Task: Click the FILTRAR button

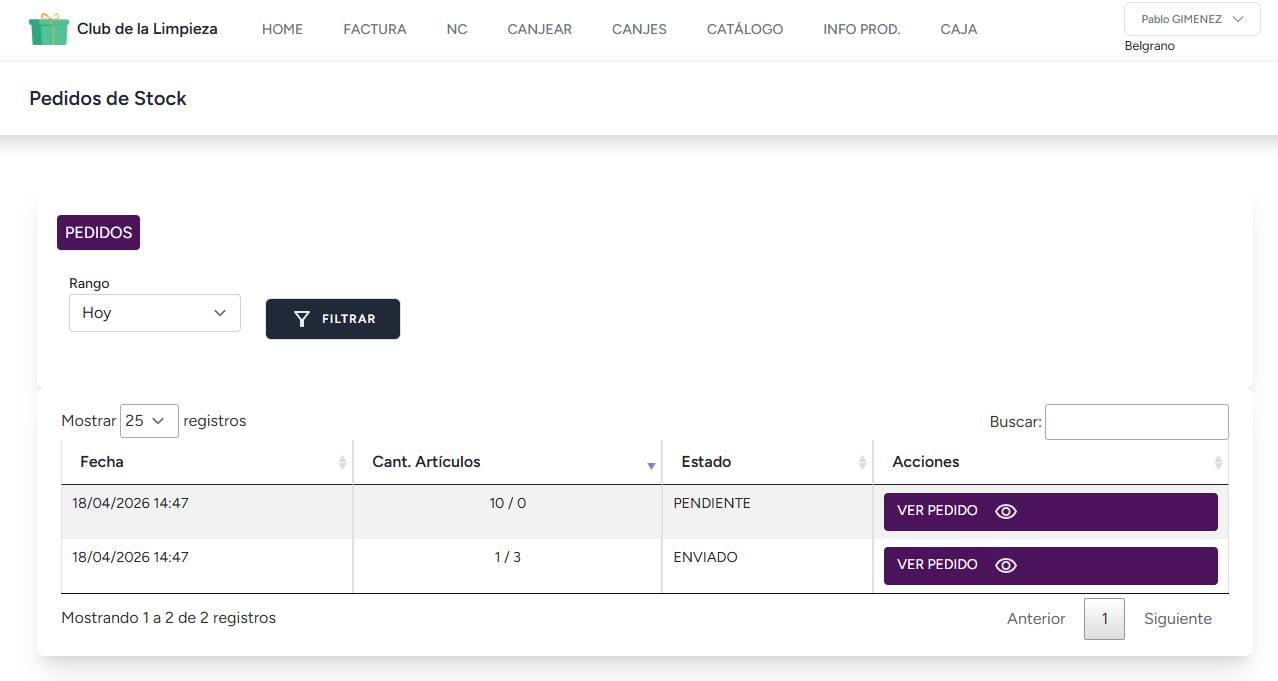Action: (x=333, y=319)
